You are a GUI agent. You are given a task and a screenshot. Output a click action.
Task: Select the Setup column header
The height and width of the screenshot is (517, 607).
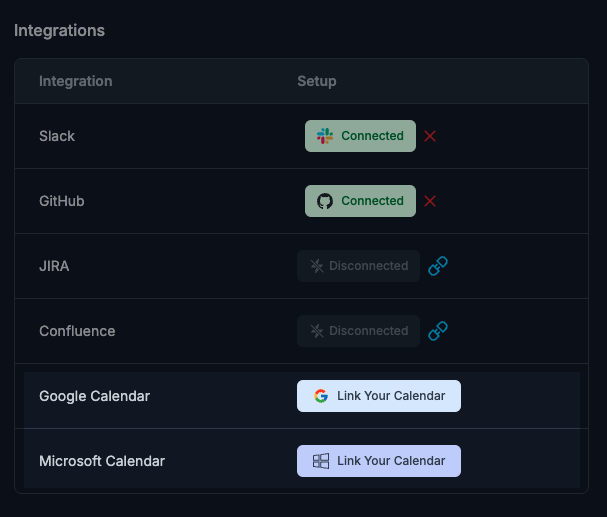click(317, 81)
